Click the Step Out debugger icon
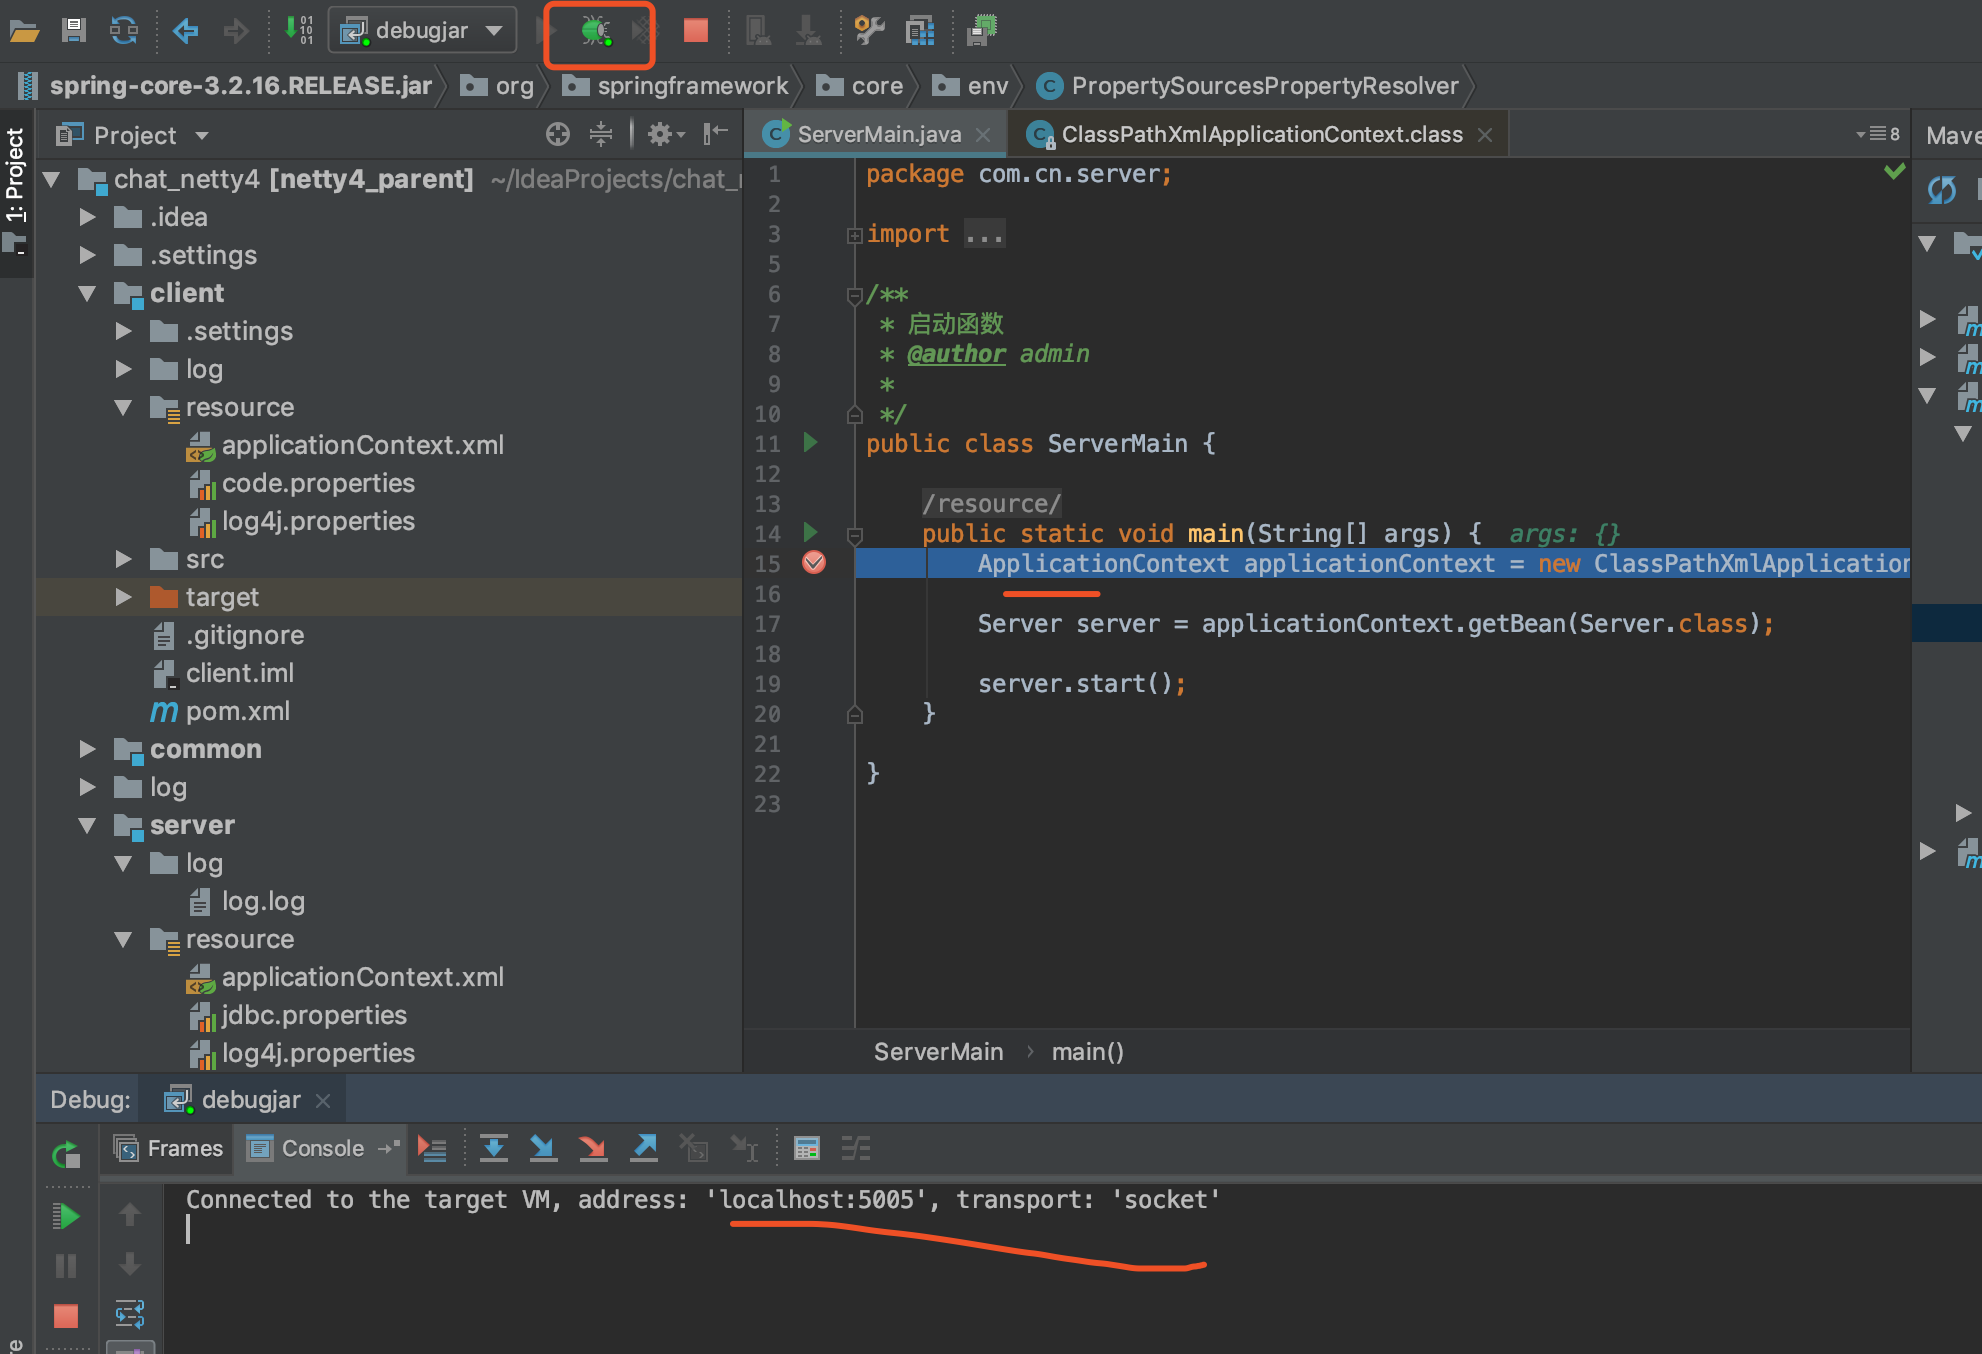 [x=644, y=1148]
